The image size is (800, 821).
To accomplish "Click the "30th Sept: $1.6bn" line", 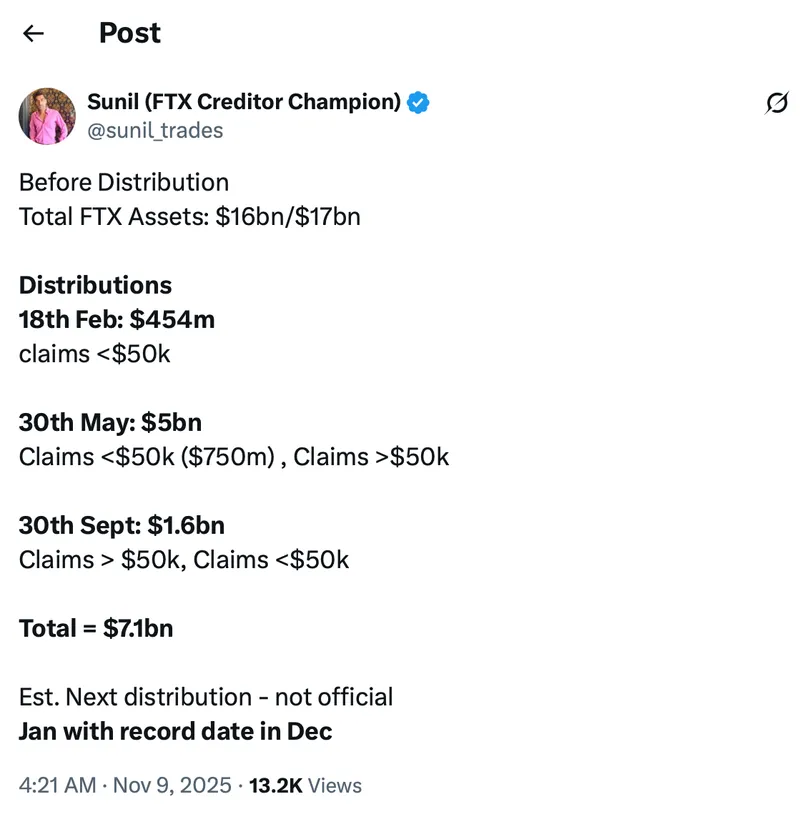I will (122, 525).
